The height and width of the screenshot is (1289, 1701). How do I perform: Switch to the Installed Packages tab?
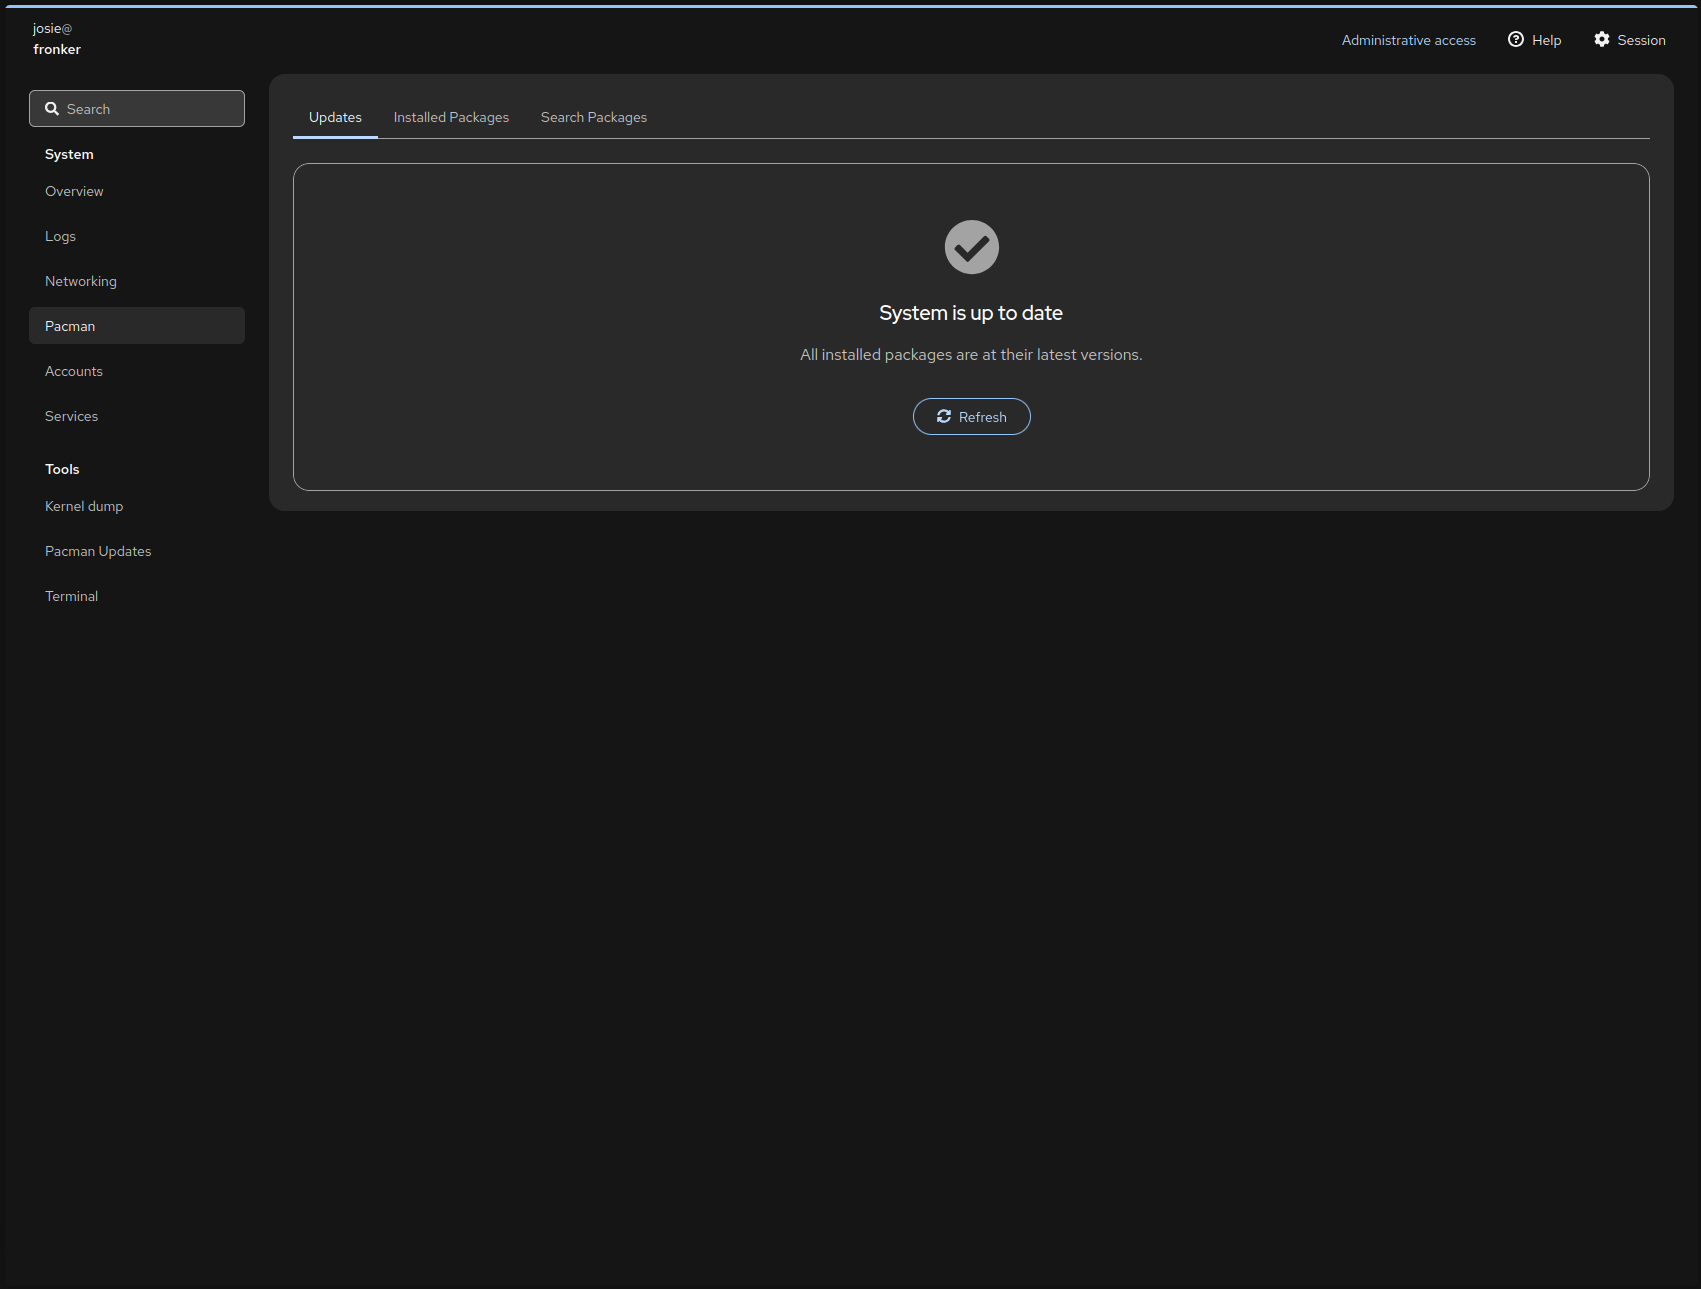tap(451, 117)
